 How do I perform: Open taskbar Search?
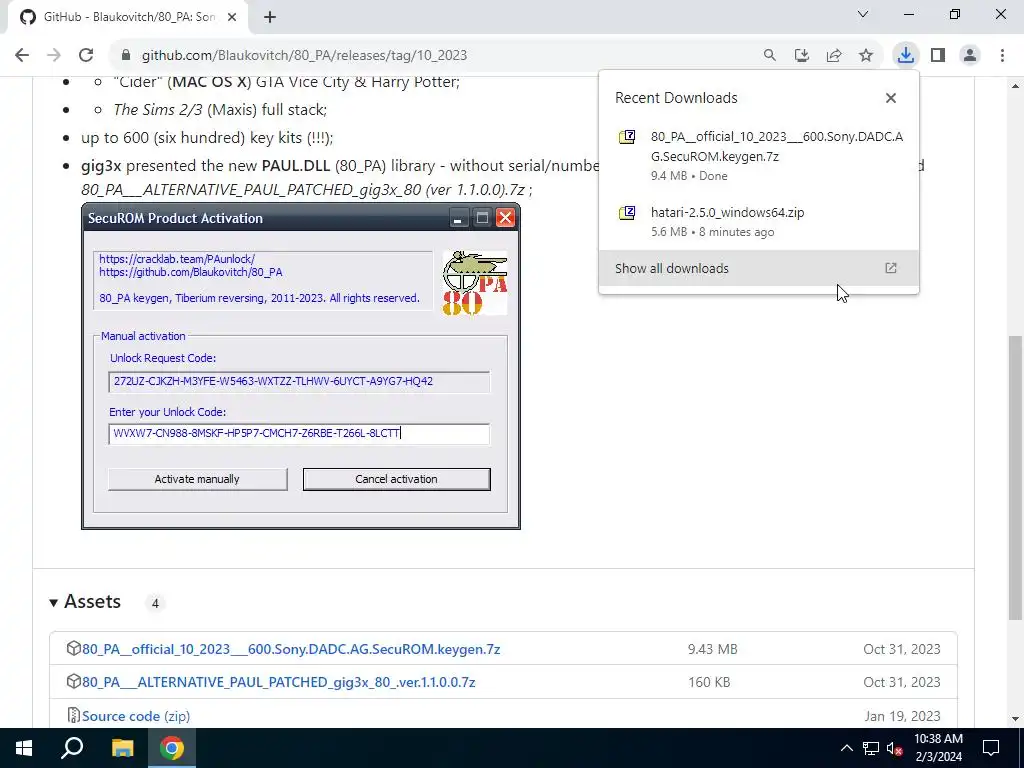coord(72,748)
